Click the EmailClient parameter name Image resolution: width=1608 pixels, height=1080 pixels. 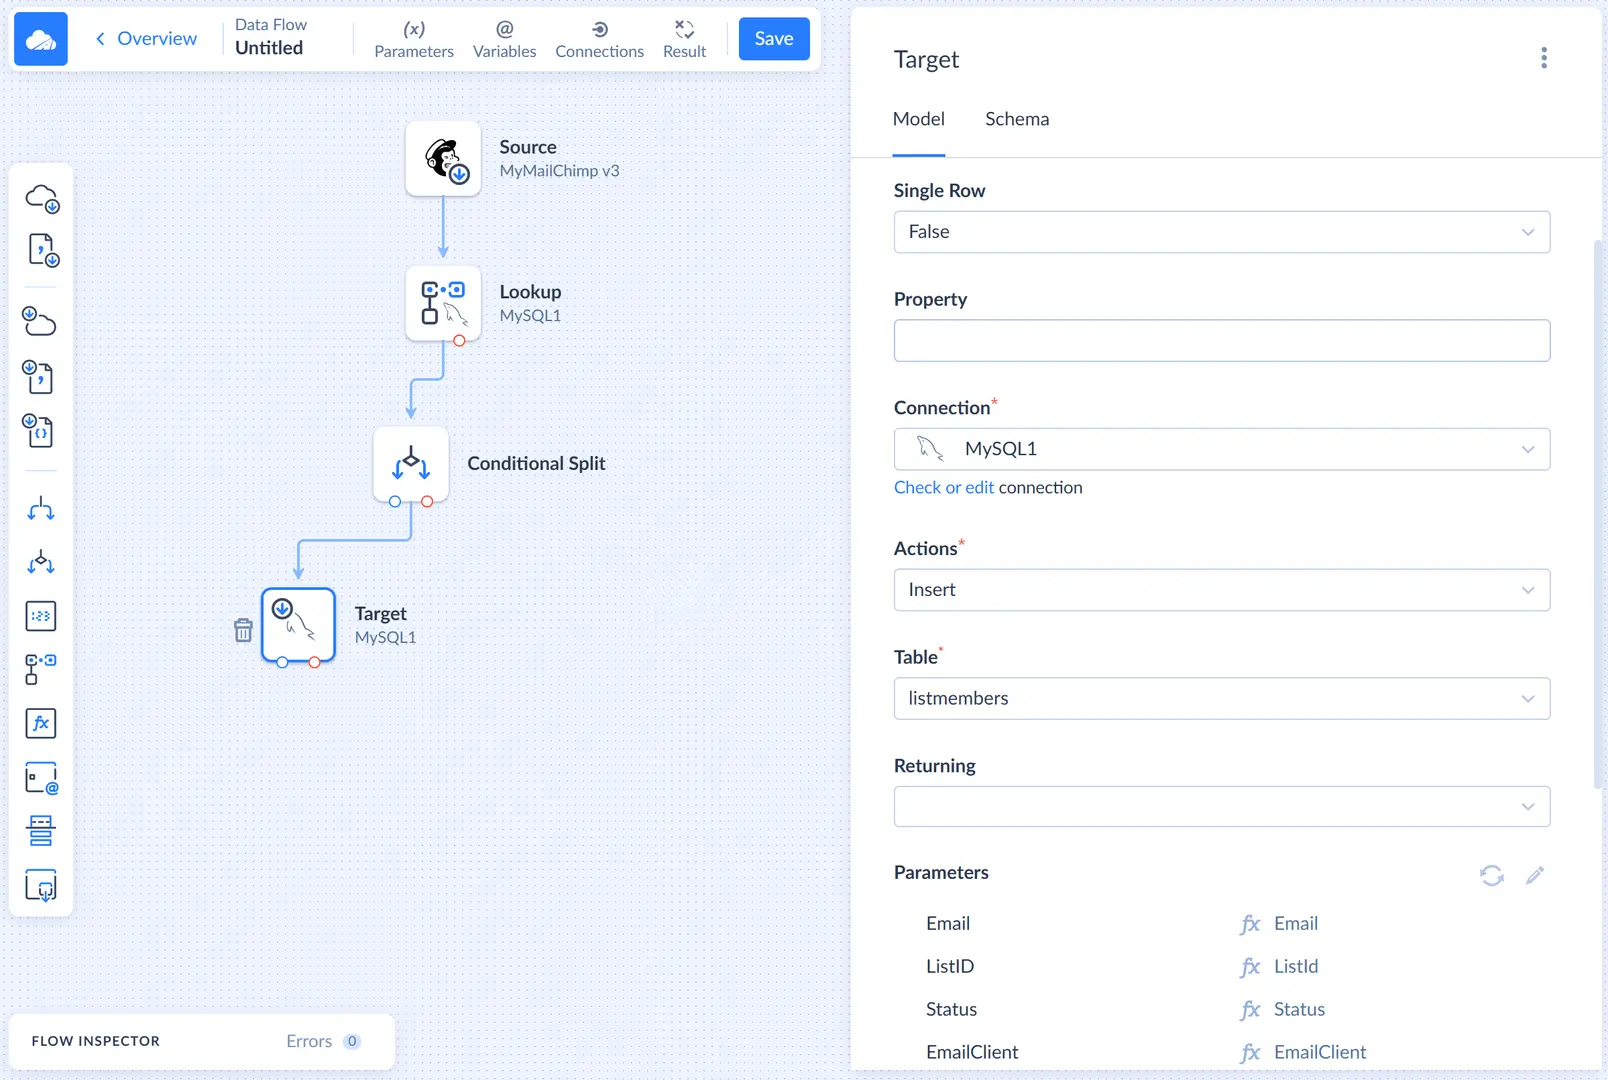972,1053
